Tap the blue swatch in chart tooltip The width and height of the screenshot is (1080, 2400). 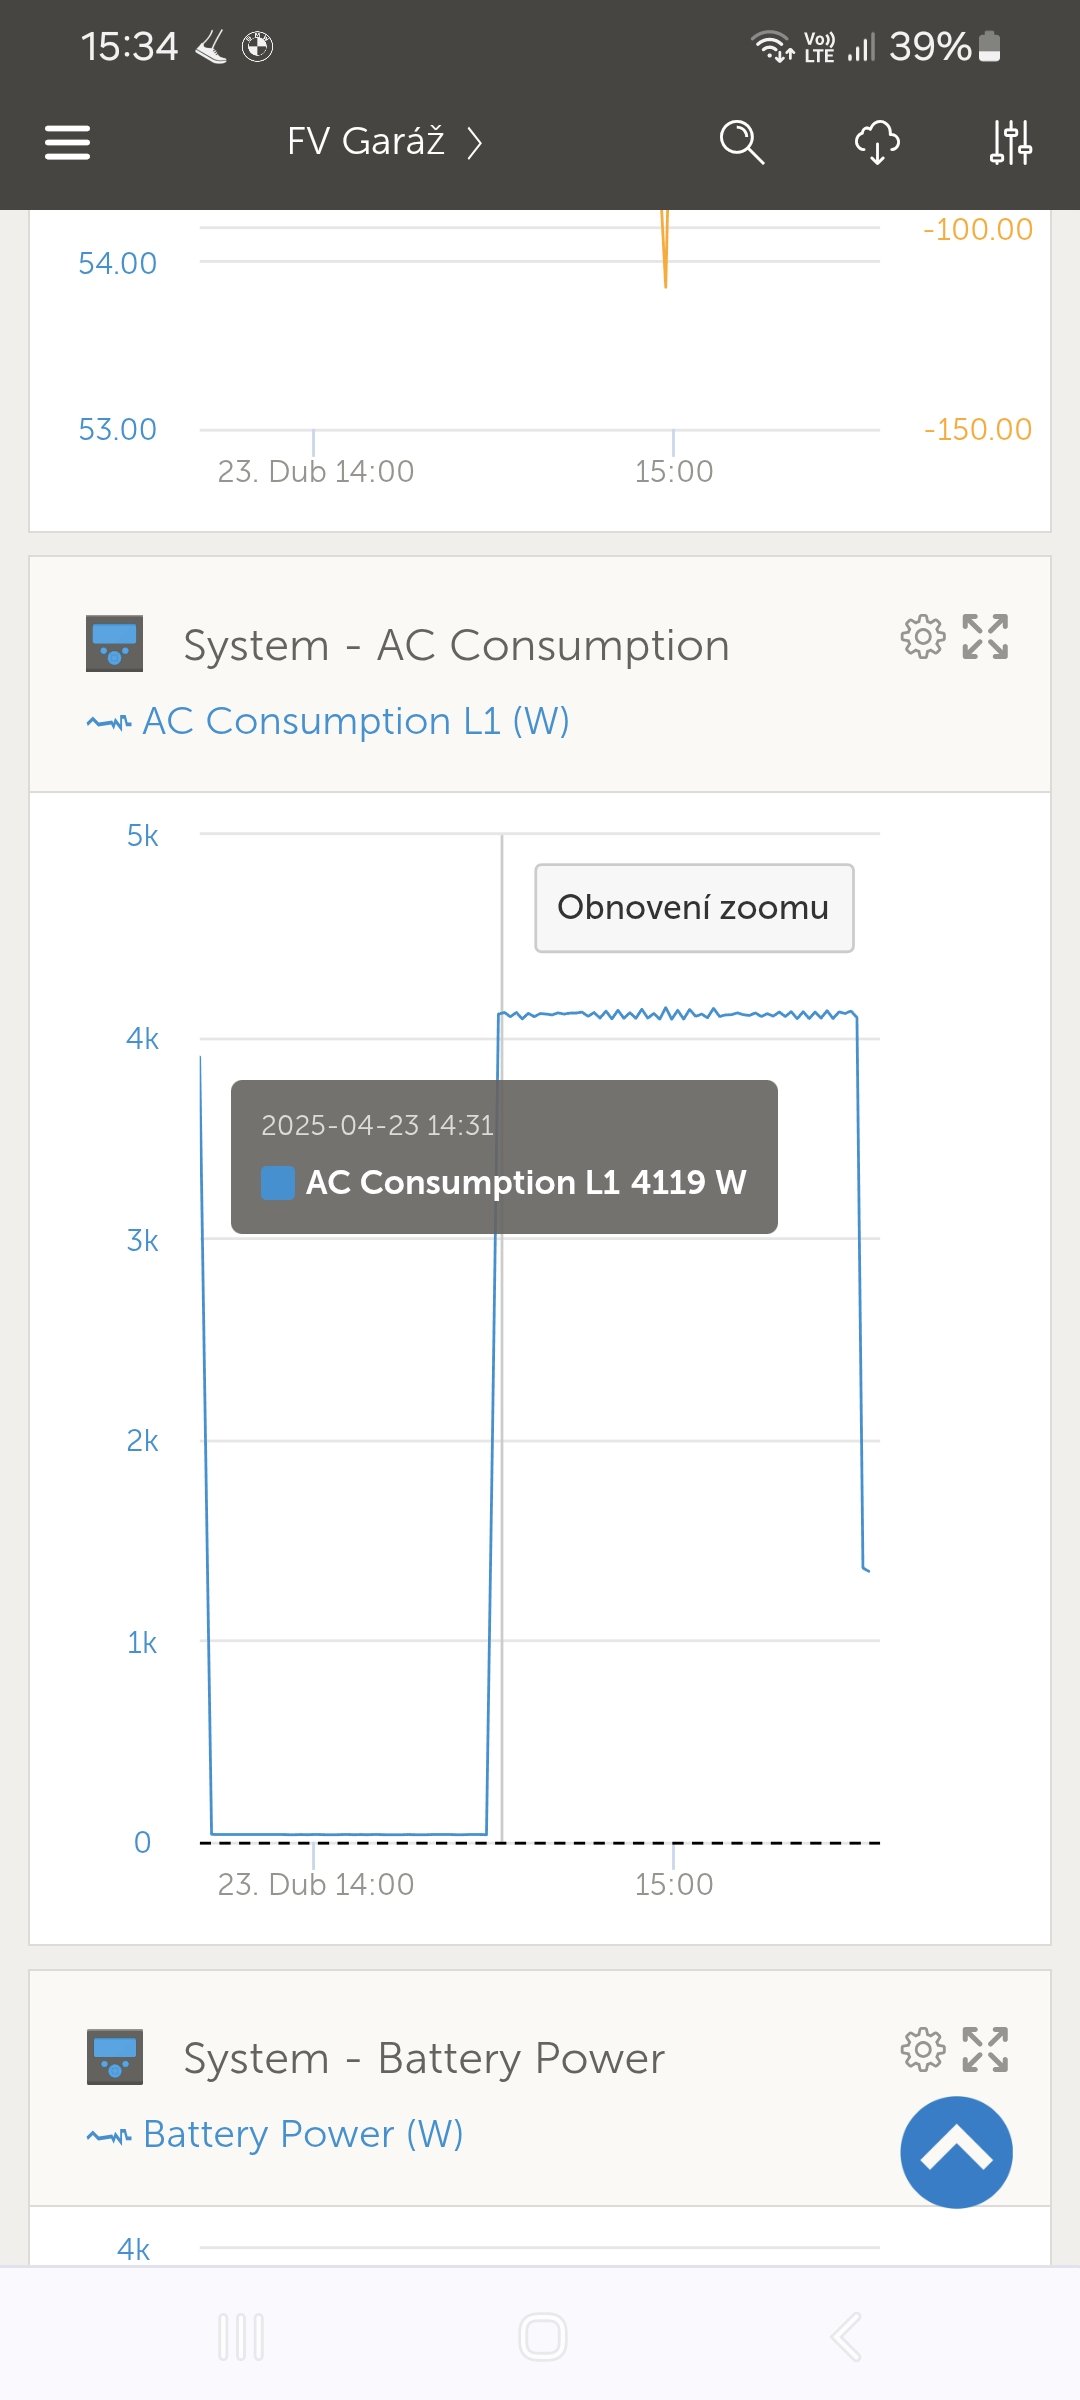(277, 1182)
